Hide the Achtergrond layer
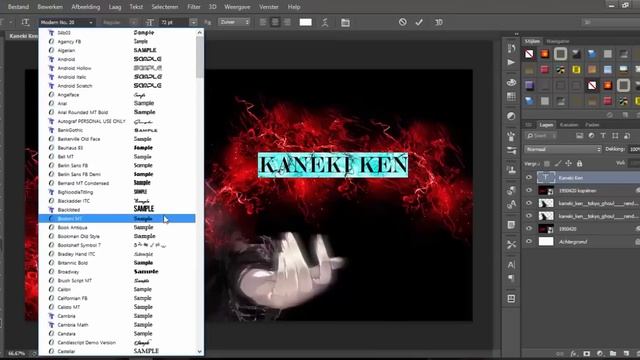Image resolution: width=640 pixels, height=360 pixels. click(x=529, y=242)
